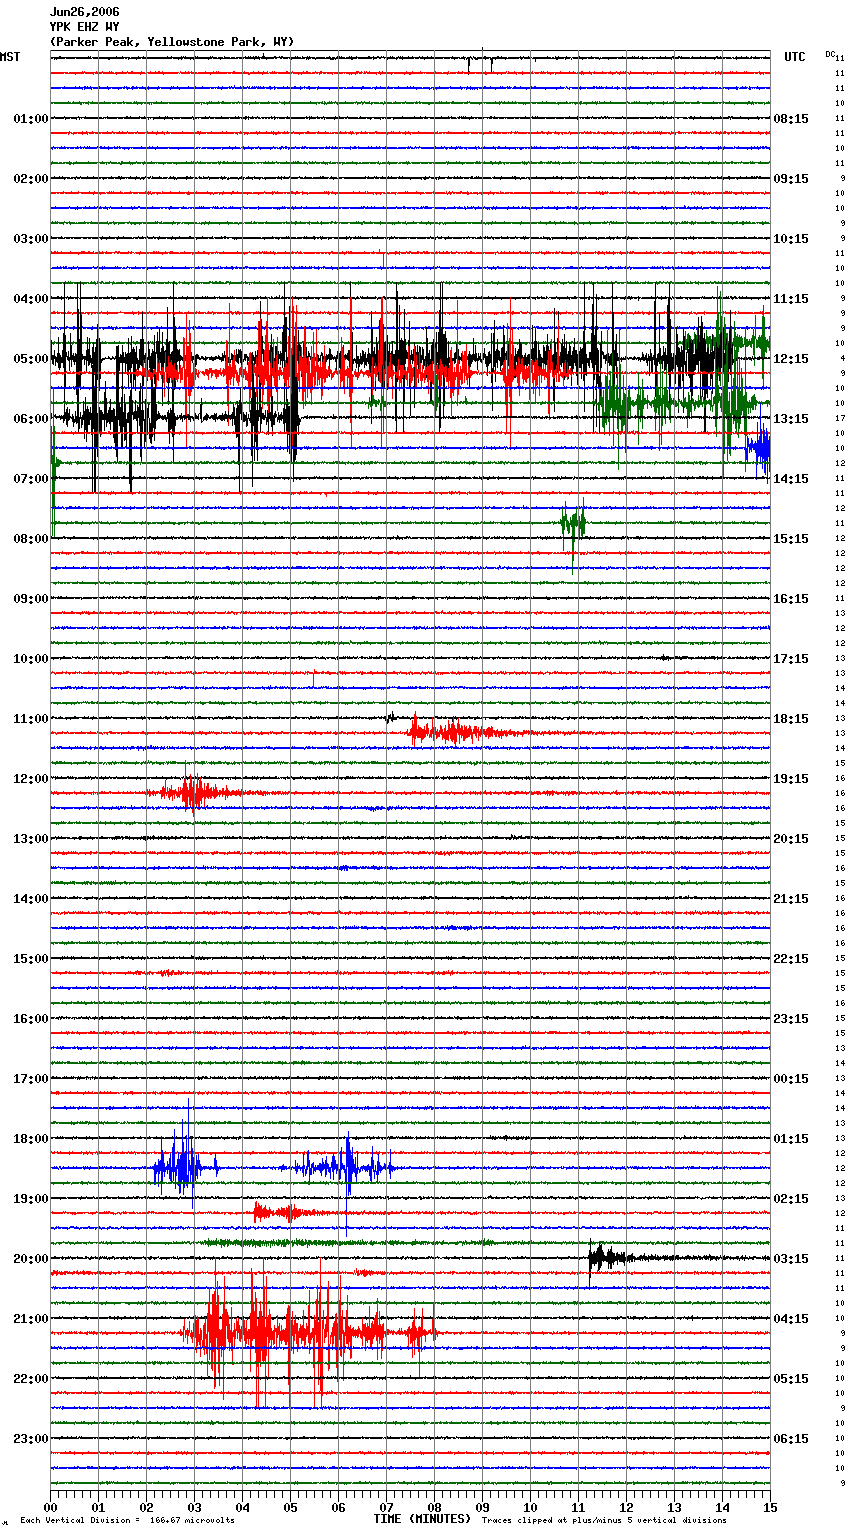Click the 03:15 UTC time label
Image resolution: width=850 pixels, height=1534 pixels.
pos(791,1258)
